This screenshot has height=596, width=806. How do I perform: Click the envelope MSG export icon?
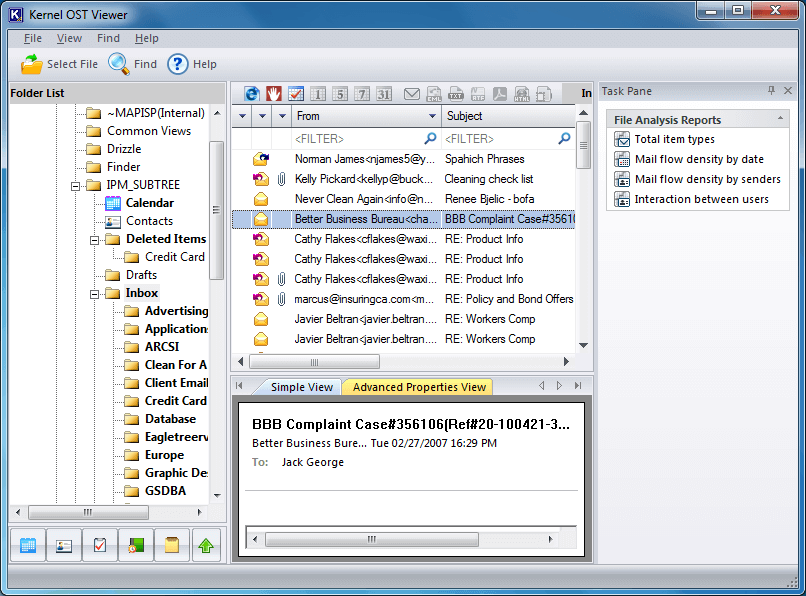pos(411,94)
